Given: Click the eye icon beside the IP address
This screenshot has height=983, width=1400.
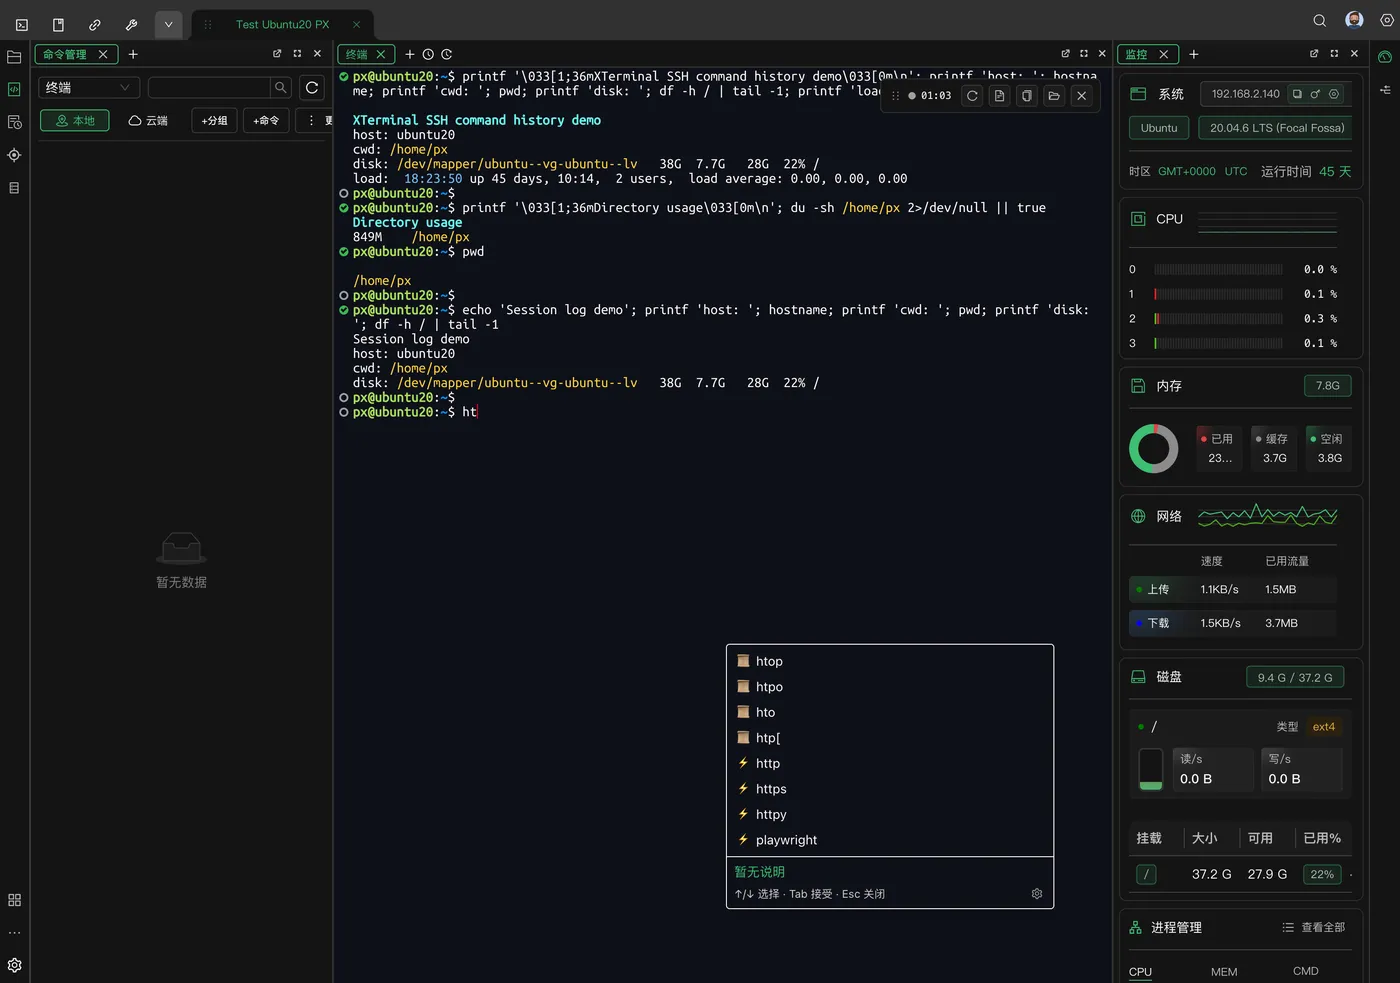Looking at the screenshot, I should click(1334, 94).
